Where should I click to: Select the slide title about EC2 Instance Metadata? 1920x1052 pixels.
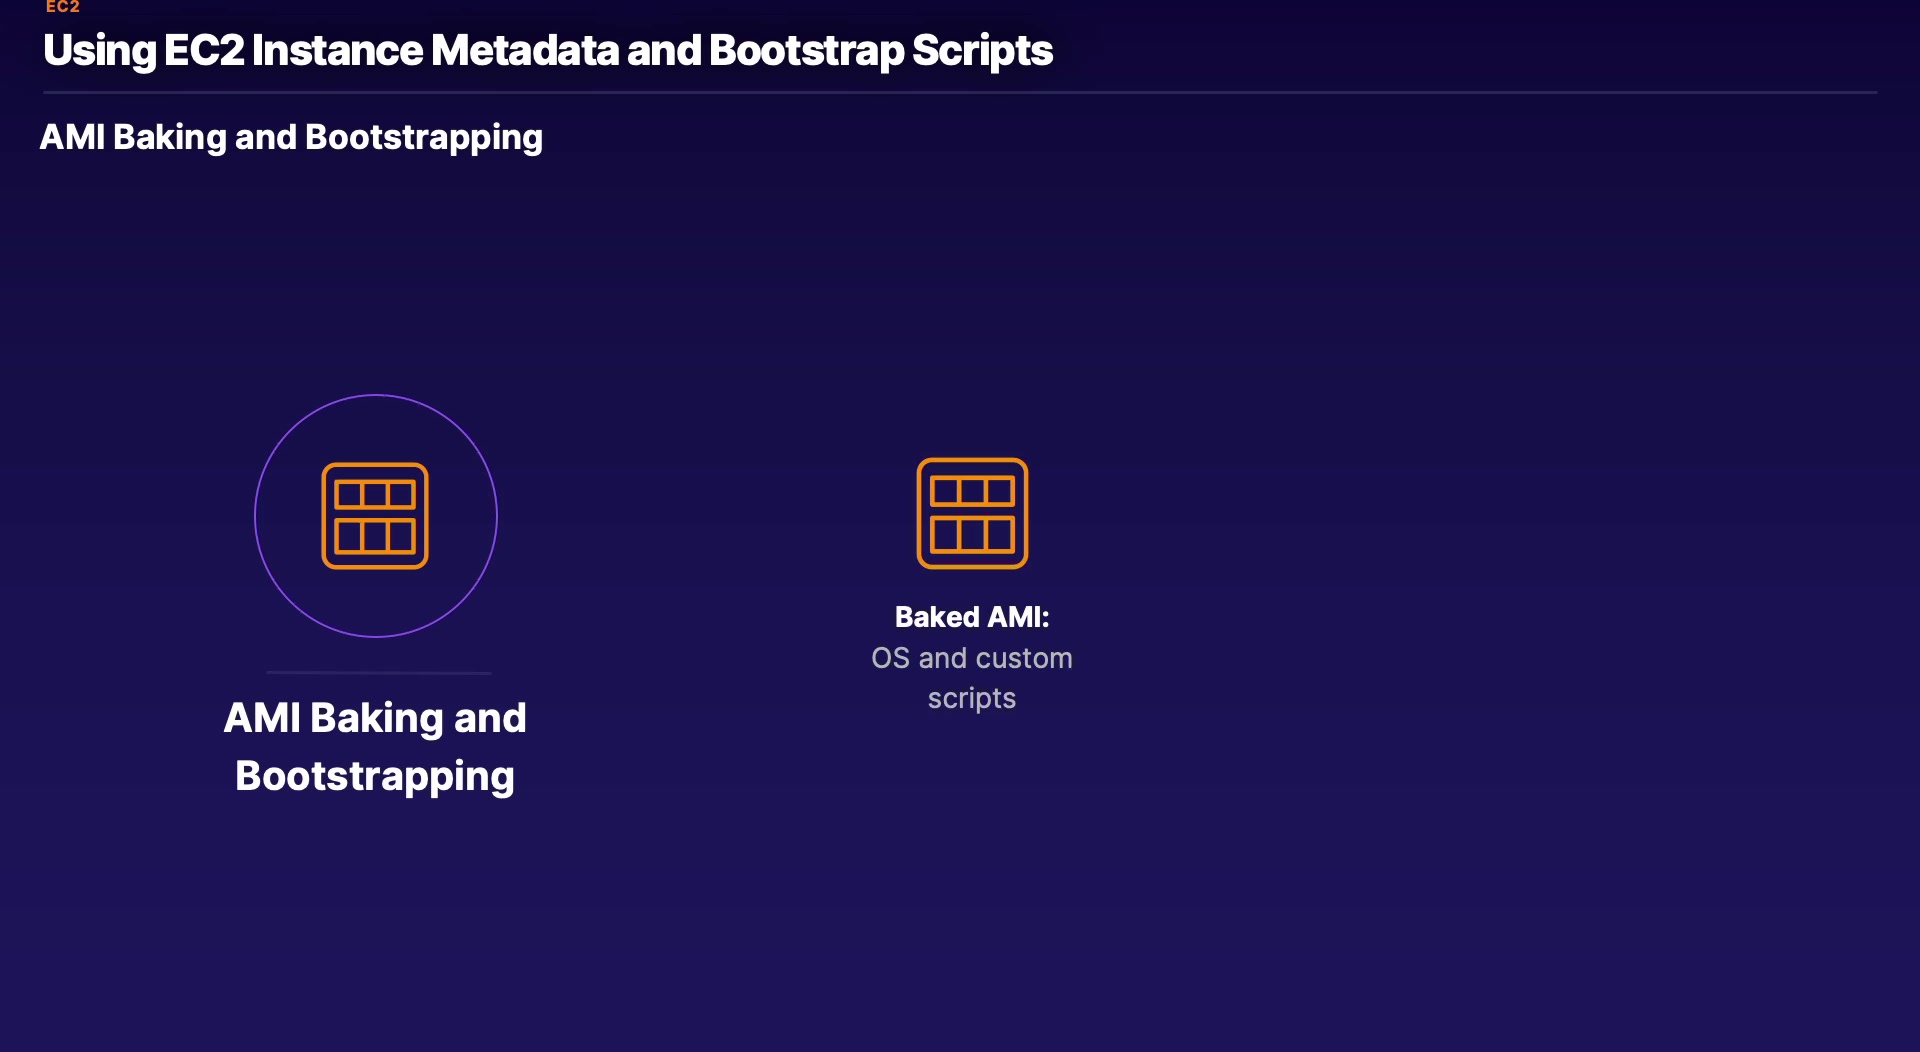[x=547, y=51]
